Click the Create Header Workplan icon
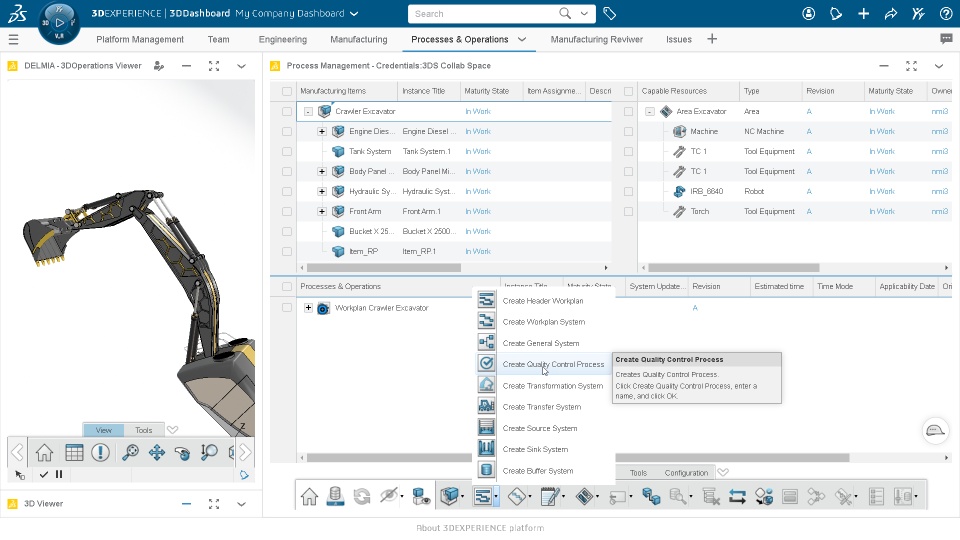This screenshot has width=960, height=540. point(486,300)
